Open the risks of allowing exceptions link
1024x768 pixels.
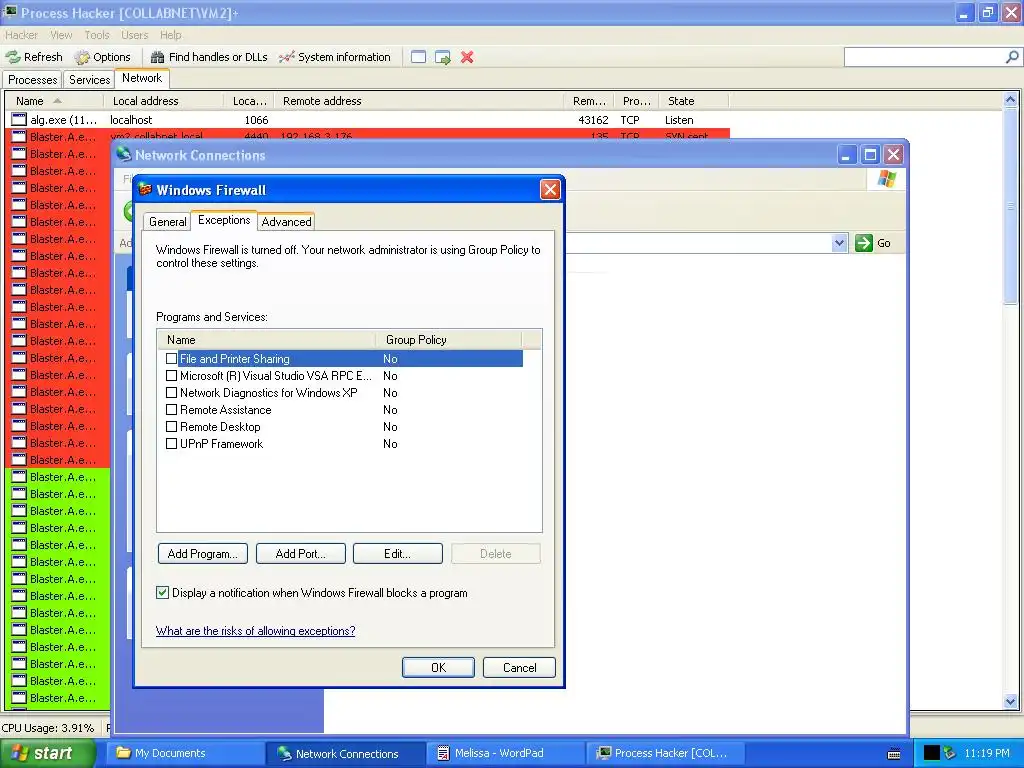[x=255, y=631]
